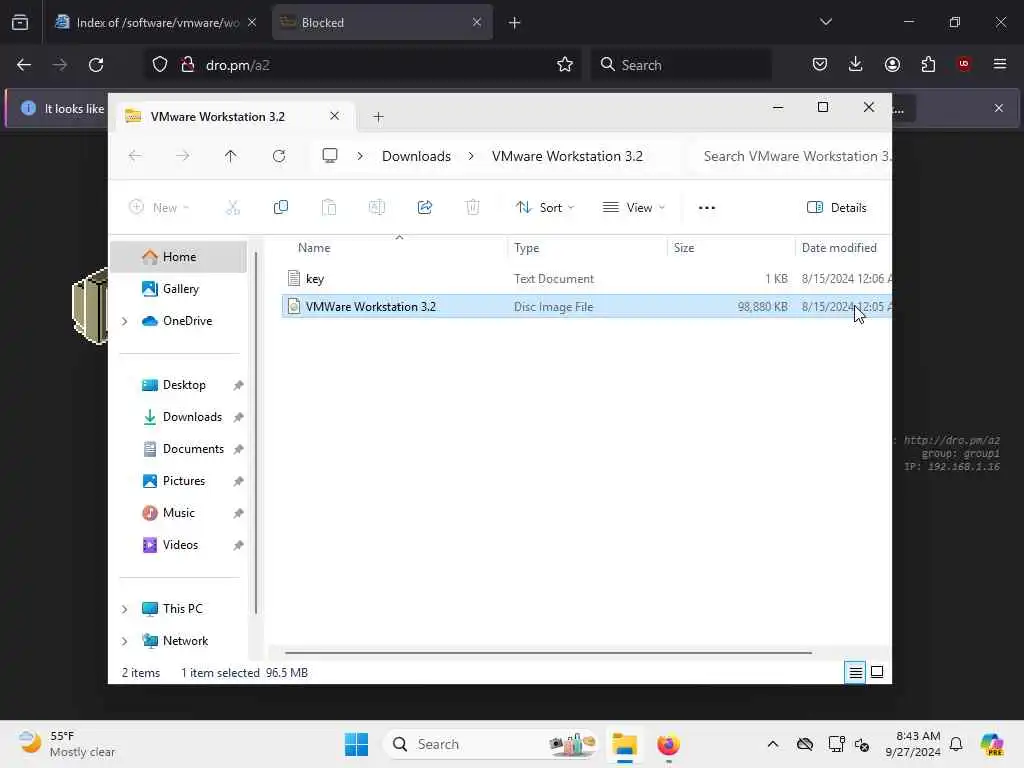Bookmark this page with the star icon
The image size is (1024, 768).
[565, 65]
